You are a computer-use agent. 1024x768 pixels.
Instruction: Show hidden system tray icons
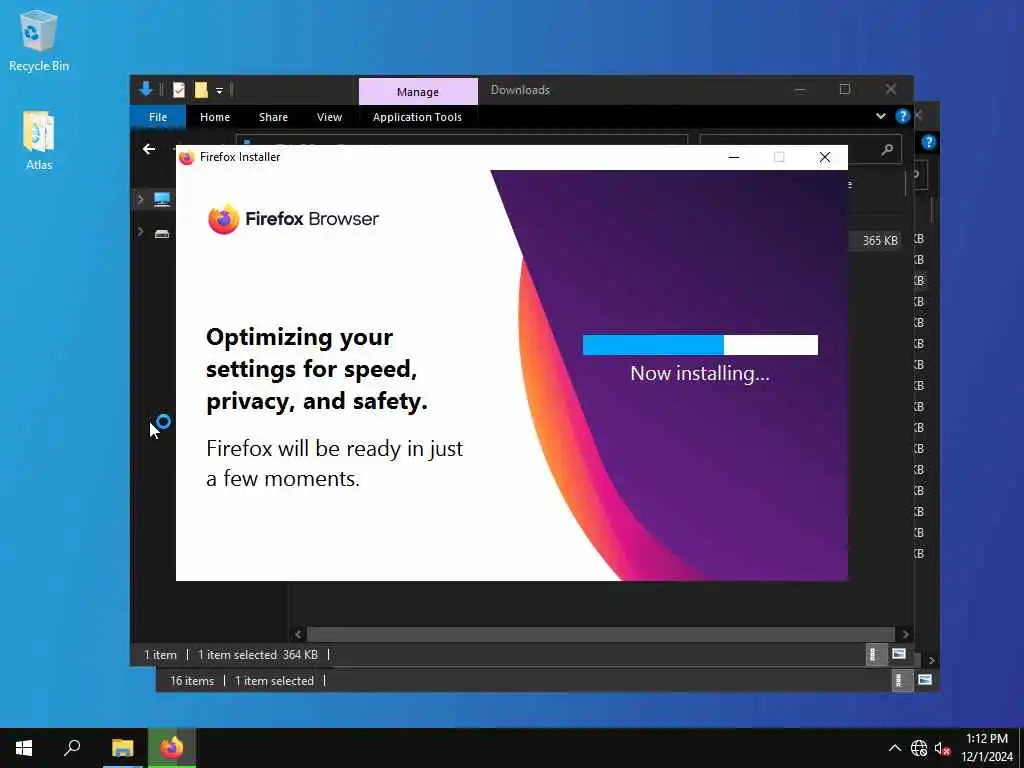tap(895, 749)
